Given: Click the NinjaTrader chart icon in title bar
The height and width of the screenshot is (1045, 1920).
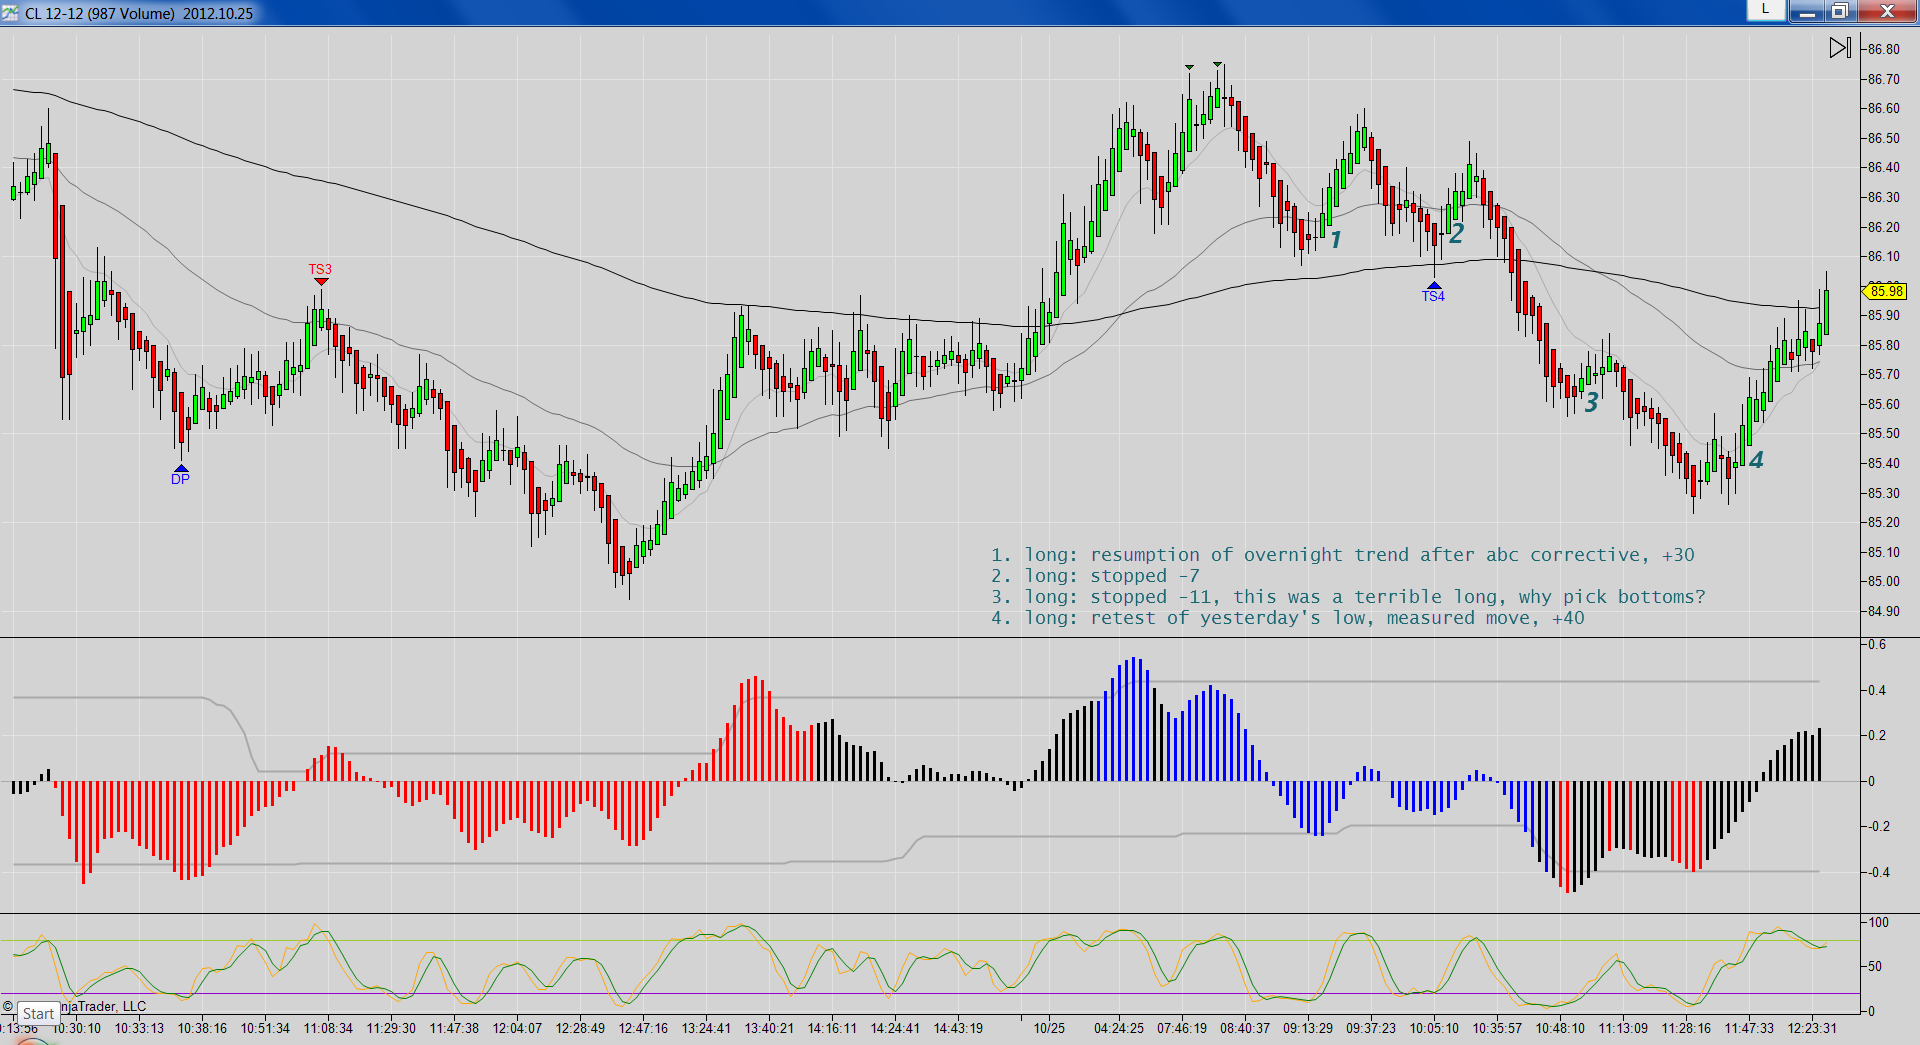Looking at the screenshot, I should pos(10,12).
